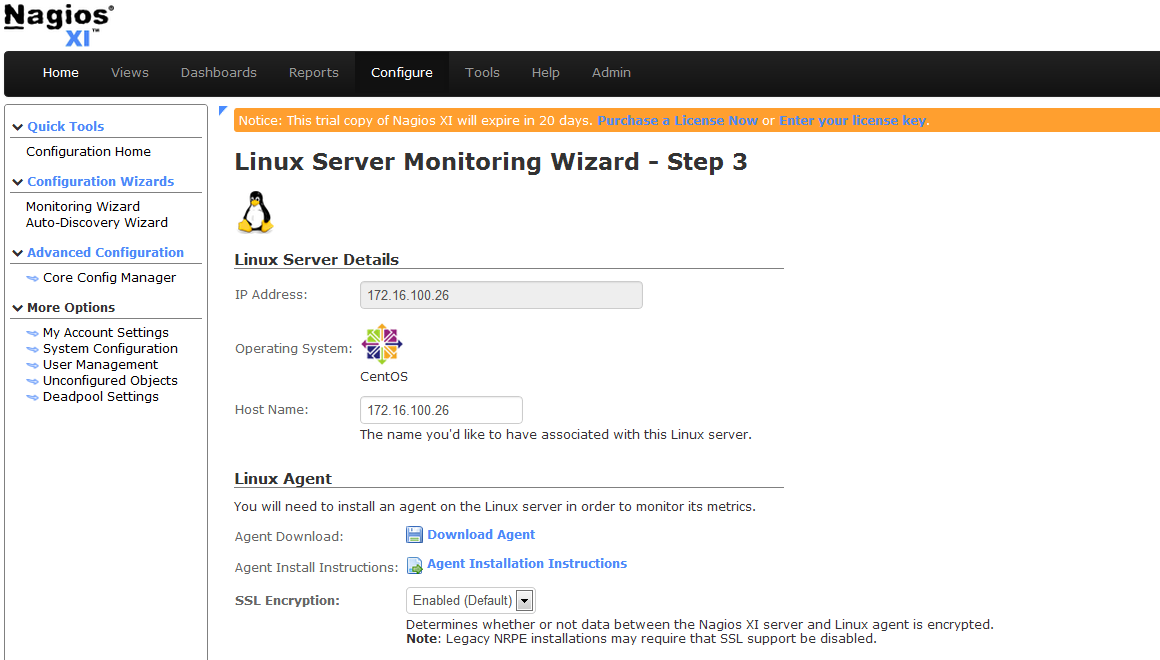This screenshot has height=660, width=1160.
Task: Open User Management
Action: click(x=100, y=365)
